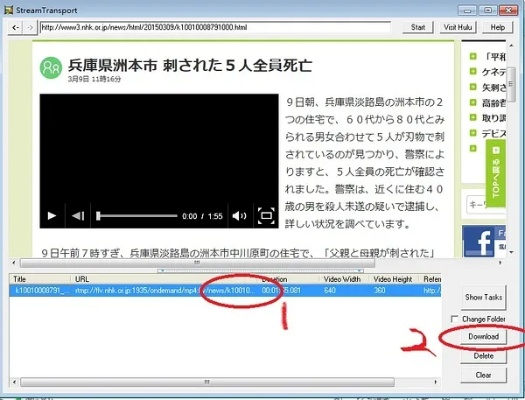This screenshot has width=525, height=400.
Task: Click the Start button
Action: point(418,27)
